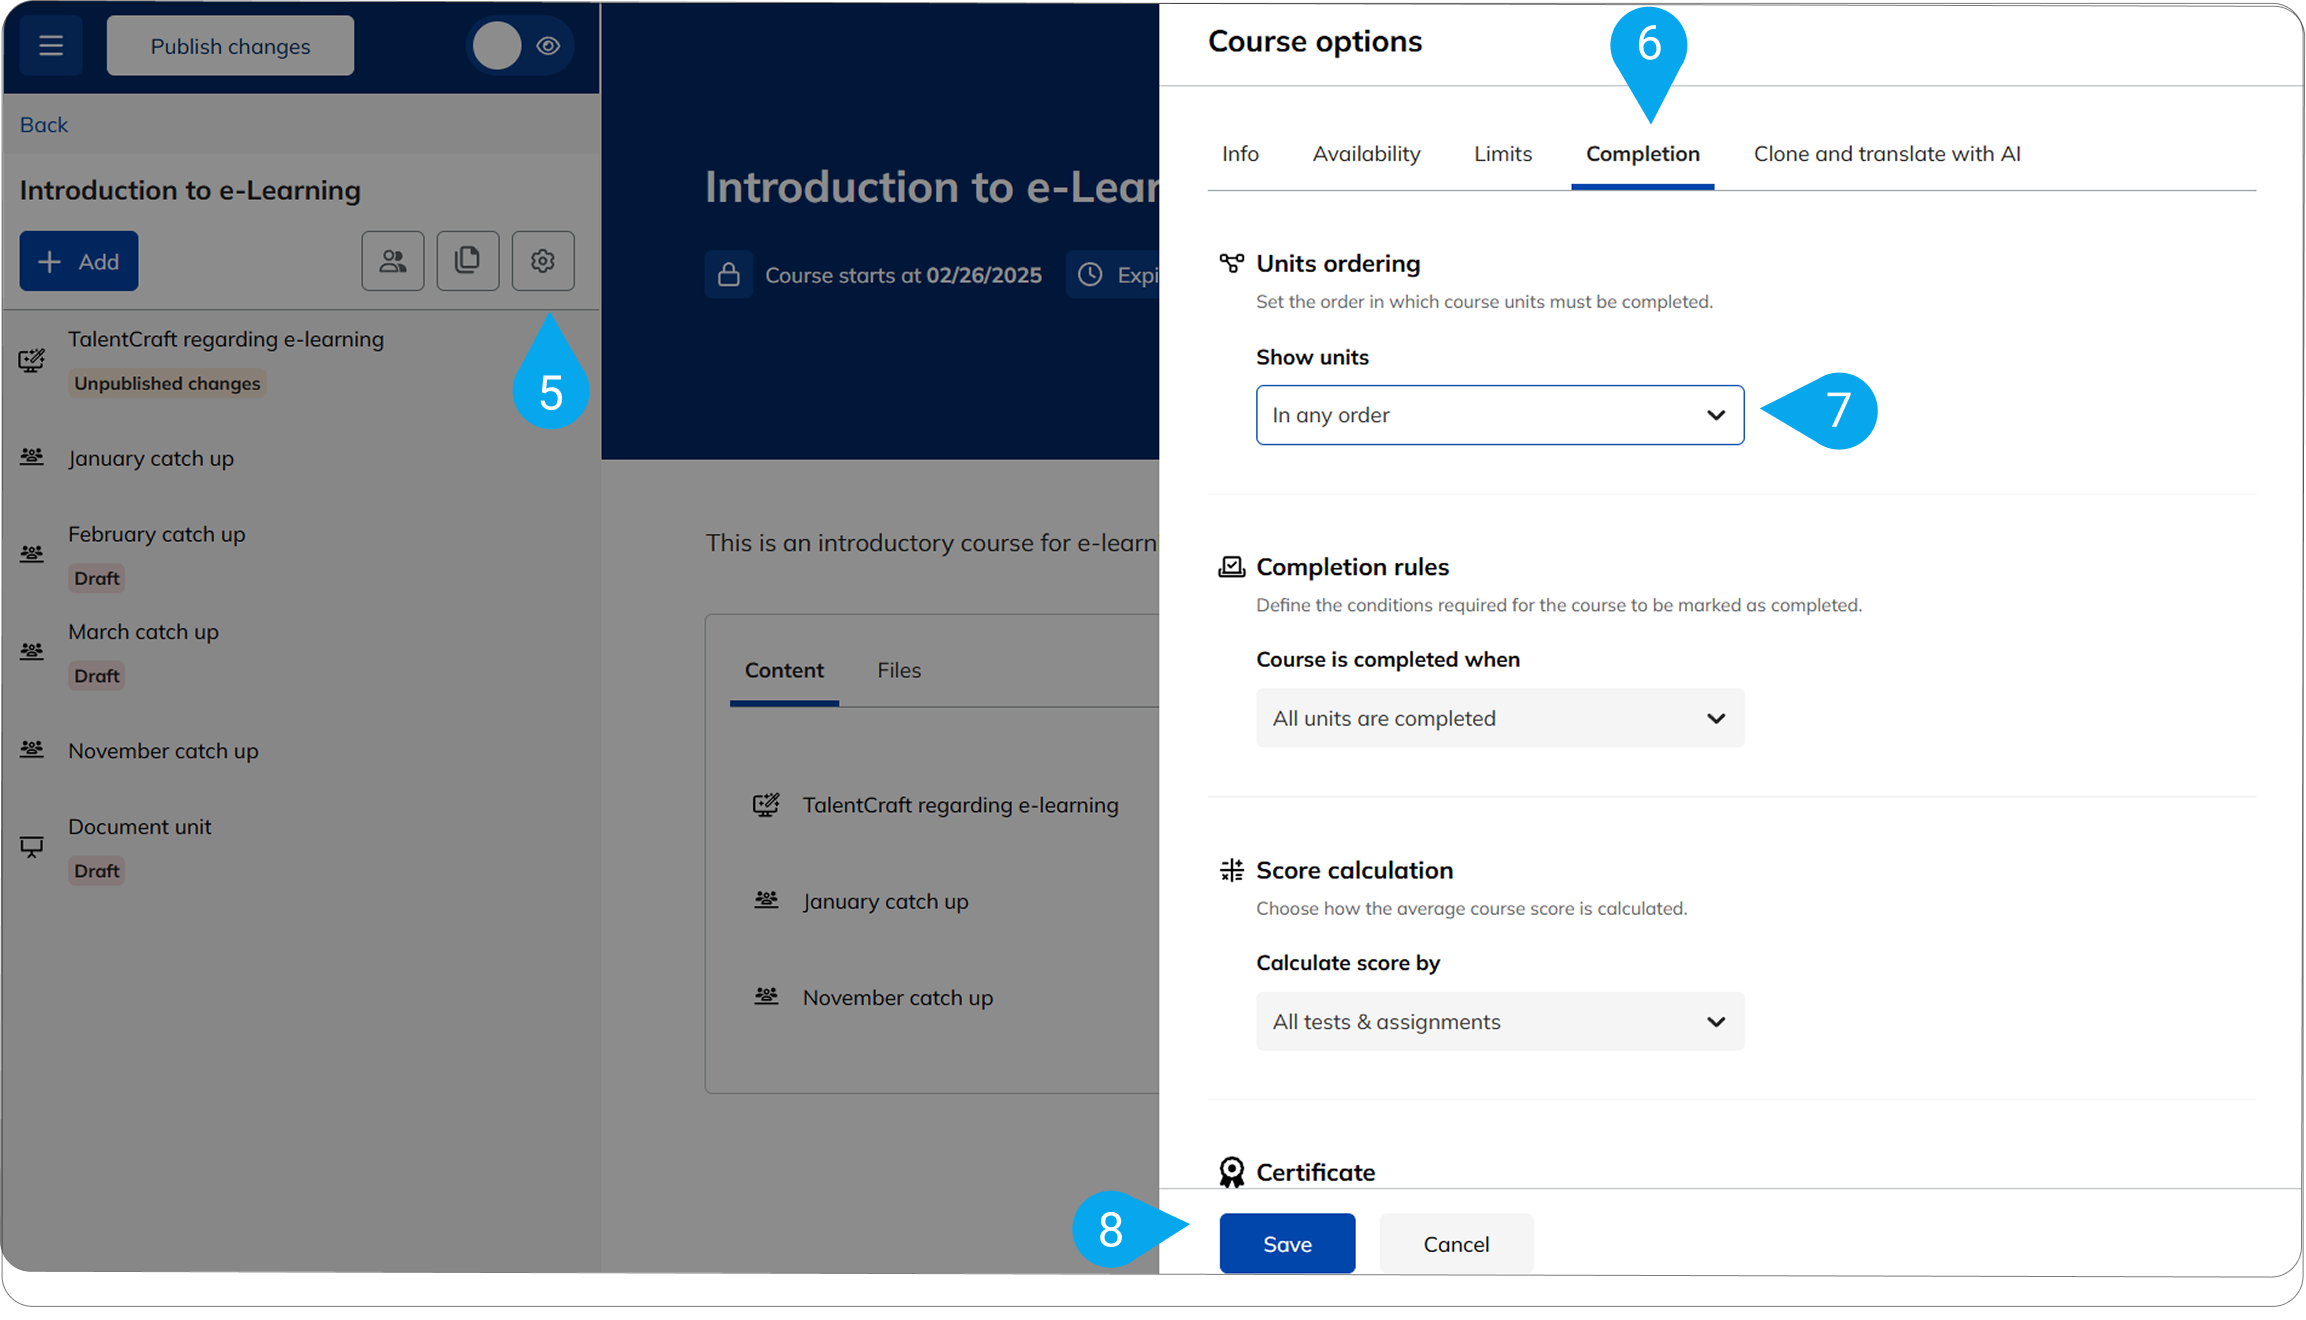The height and width of the screenshot is (1320, 2306).
Task: Click the clone course copy icon
Action: click(x=467, y=261)
